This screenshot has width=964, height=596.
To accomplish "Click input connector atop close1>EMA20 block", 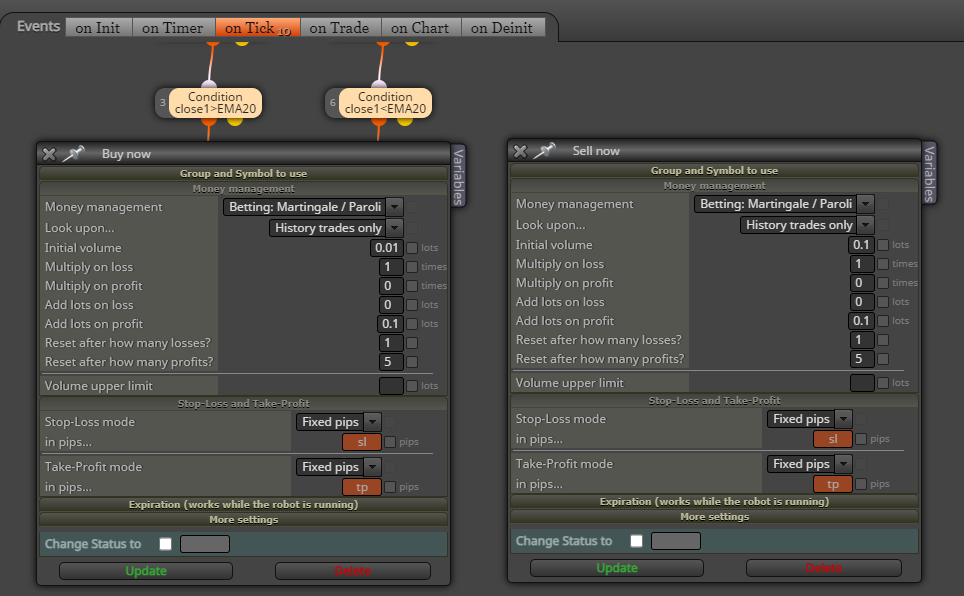I will (x=209, y=84).
